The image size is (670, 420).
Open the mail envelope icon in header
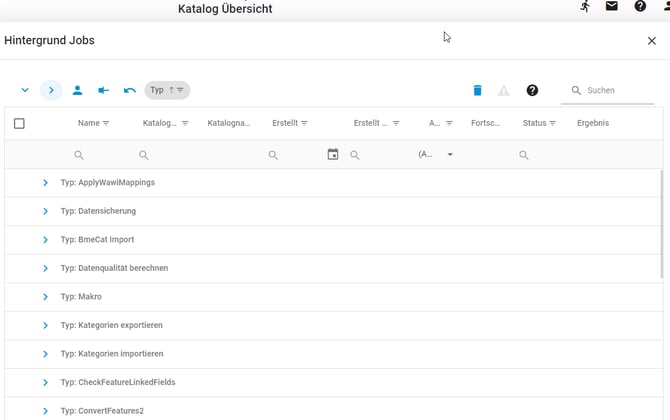coord(611,7)
